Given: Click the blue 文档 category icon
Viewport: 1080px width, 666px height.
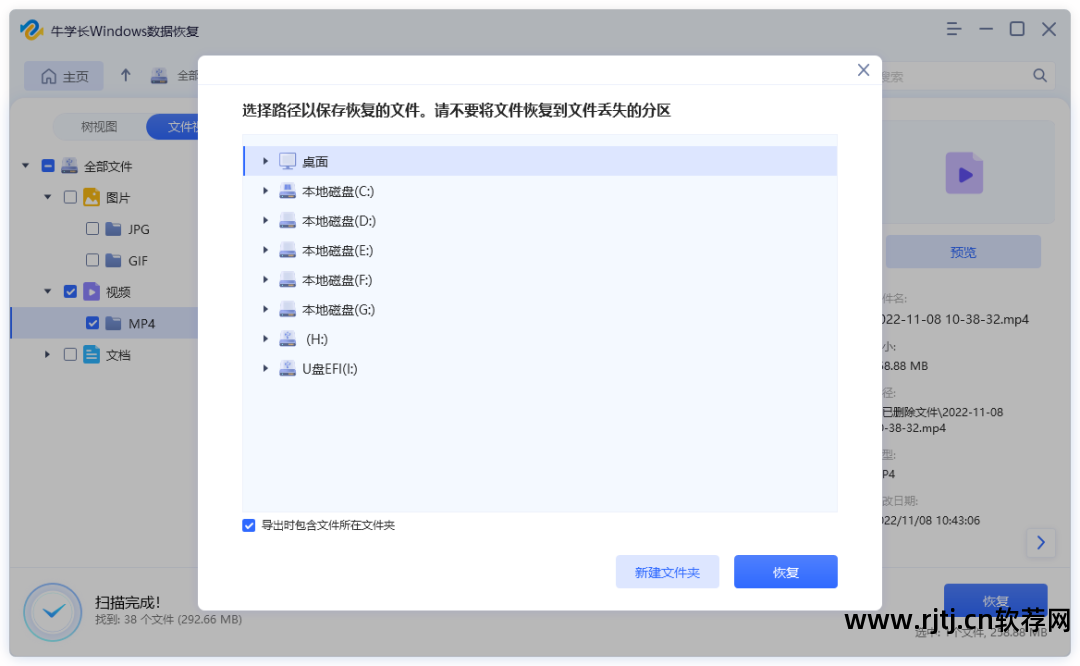Looking at the screenshot, I should [92, 355].
